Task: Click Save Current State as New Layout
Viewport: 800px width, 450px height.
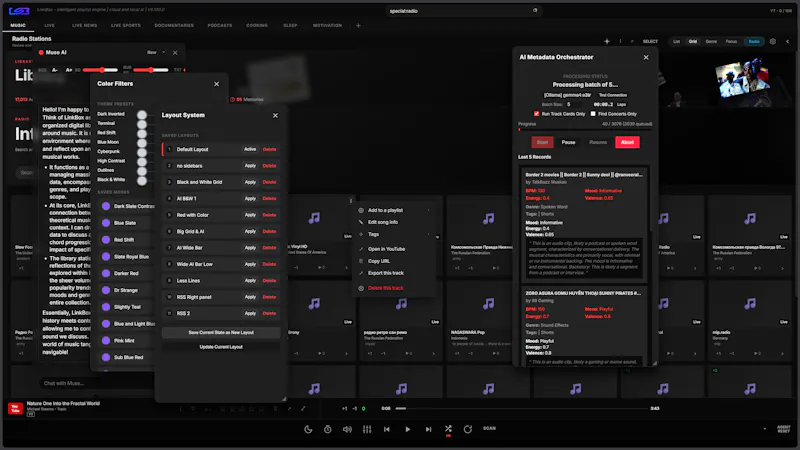Action: 221,333
